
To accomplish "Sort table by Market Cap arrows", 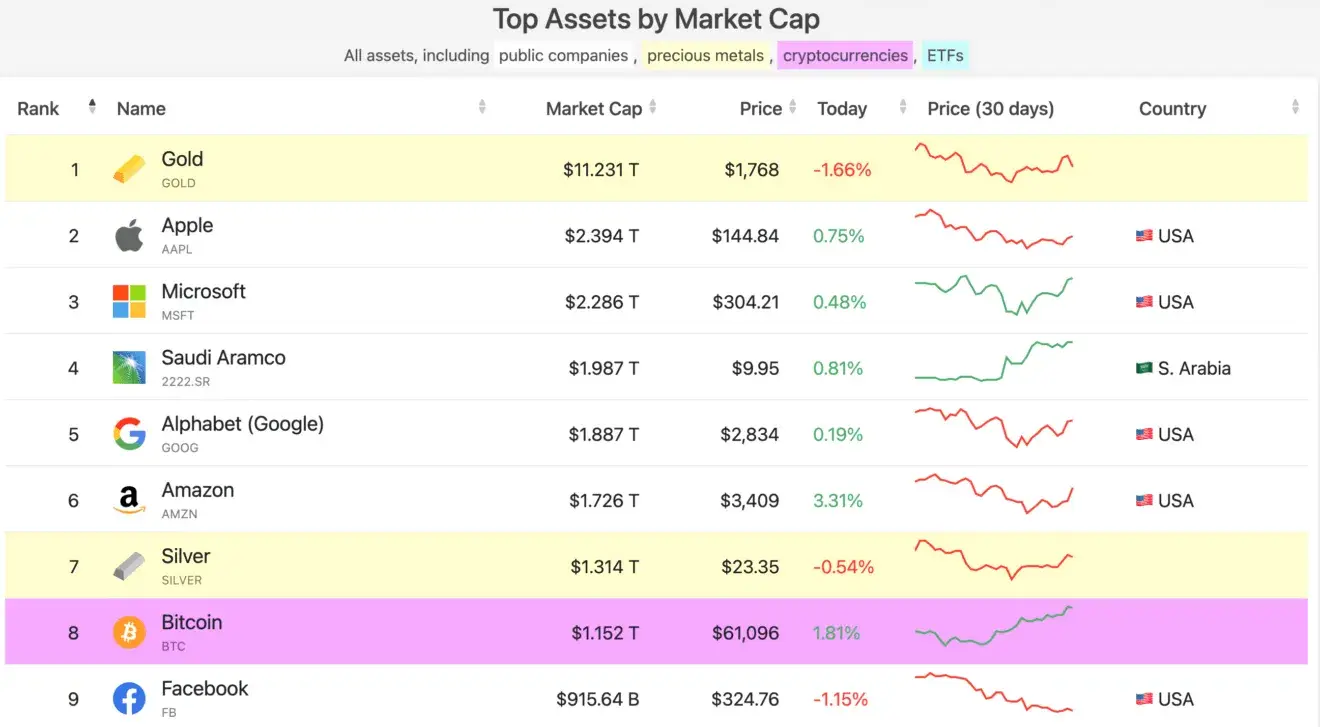I will [653, 107].
